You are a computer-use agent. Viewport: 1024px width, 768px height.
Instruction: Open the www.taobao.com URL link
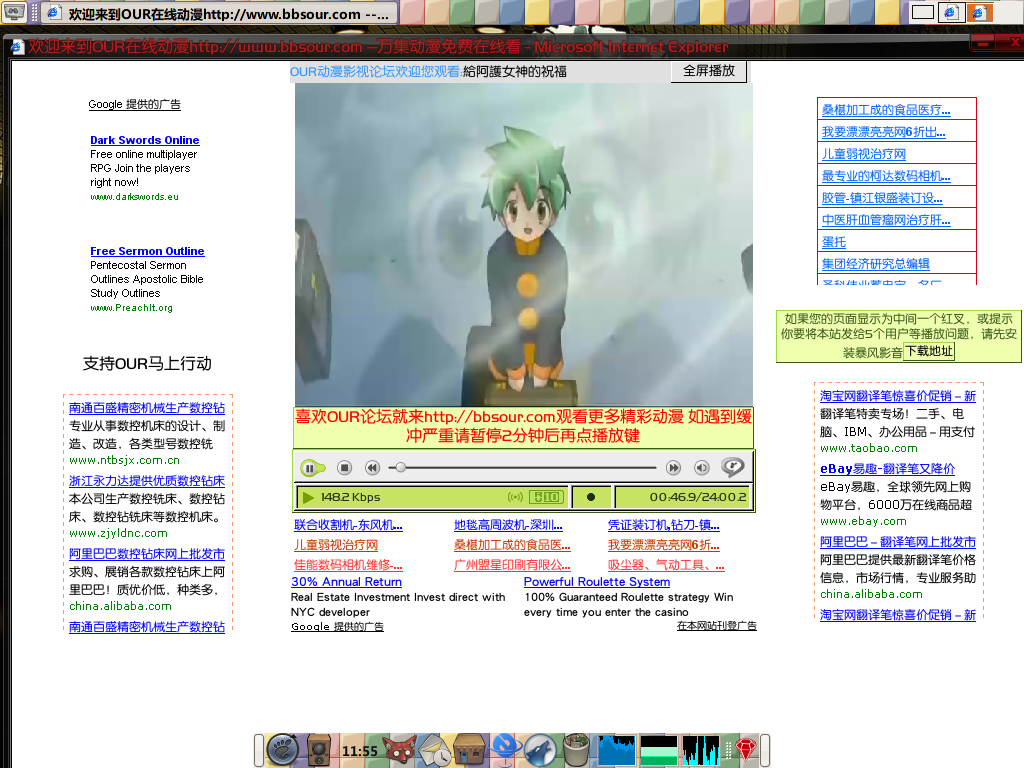point(869,448)
